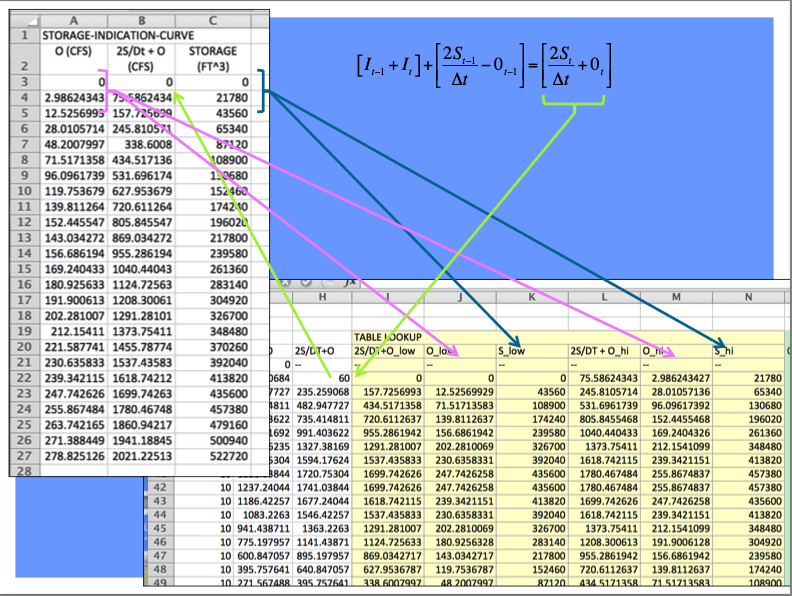Click cell containing 1237.24044 in row 42

(x=263, y=488)
